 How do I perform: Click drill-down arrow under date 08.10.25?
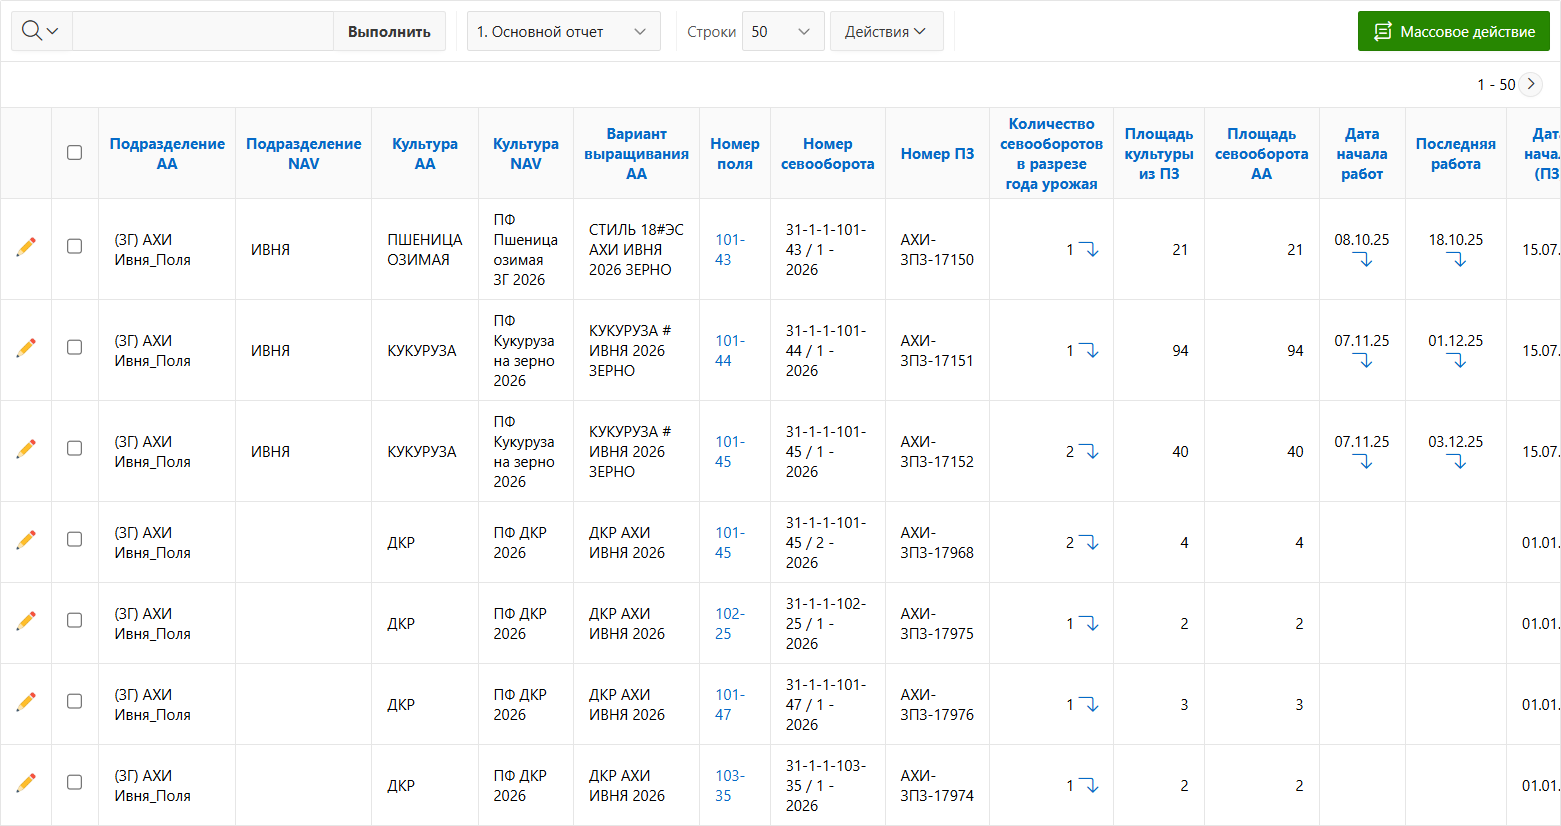click(x=1362, y=261)
